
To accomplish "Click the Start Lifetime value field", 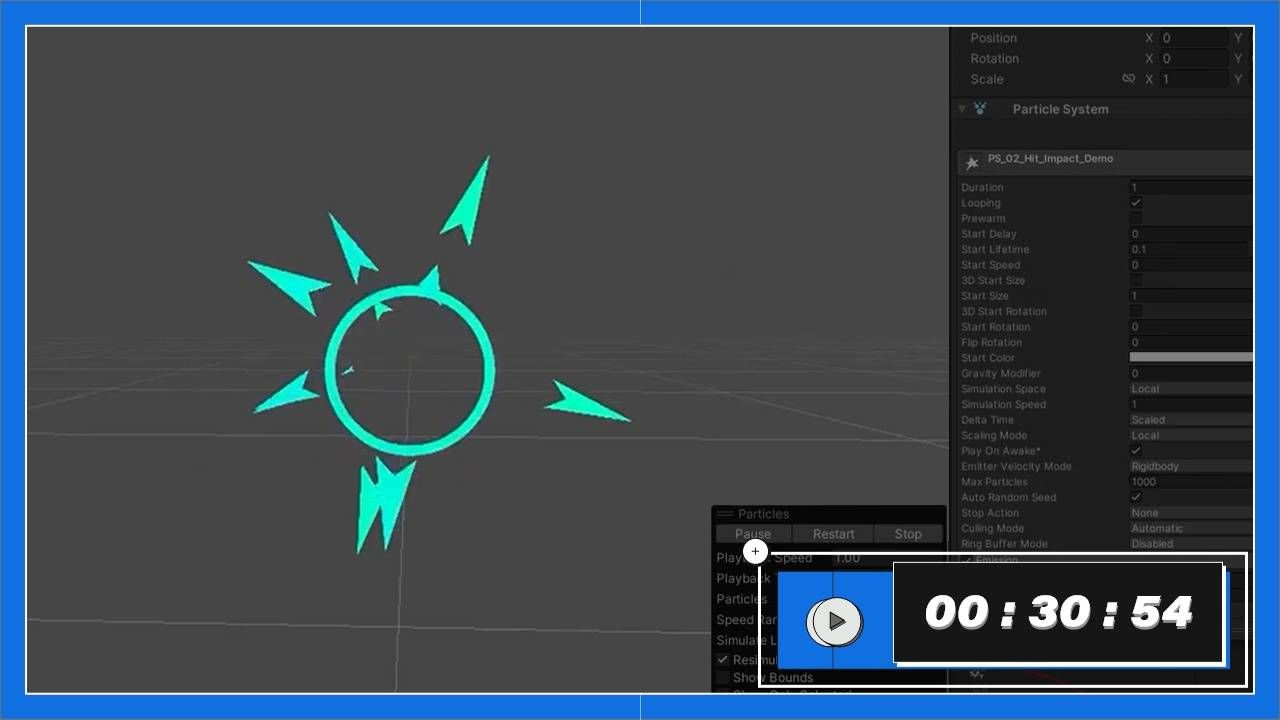I will click(x=1188, y=249).
